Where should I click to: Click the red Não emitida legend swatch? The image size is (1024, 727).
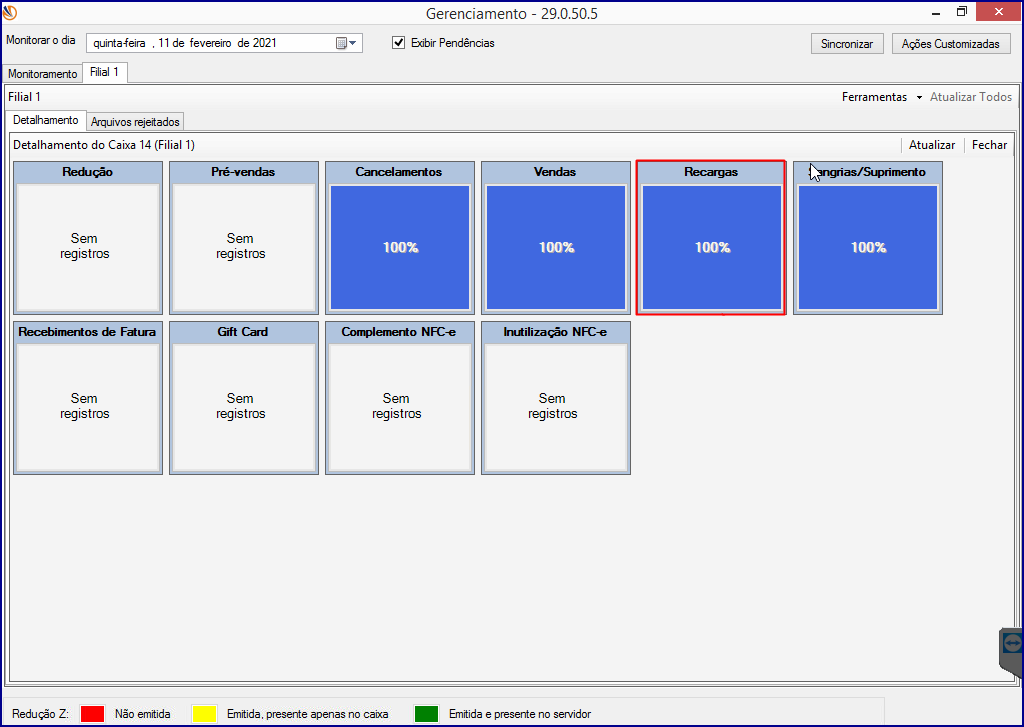[92, 714]
